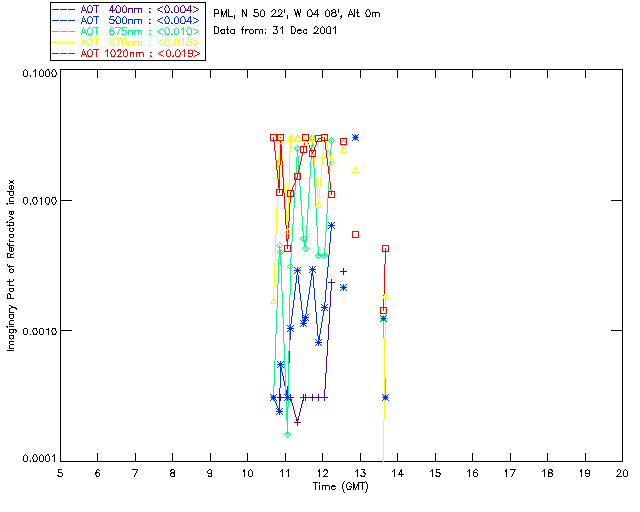Click the 0.0010 y-axis label
Viewport: 640px width, 512px height.
[x=40, y=331]
